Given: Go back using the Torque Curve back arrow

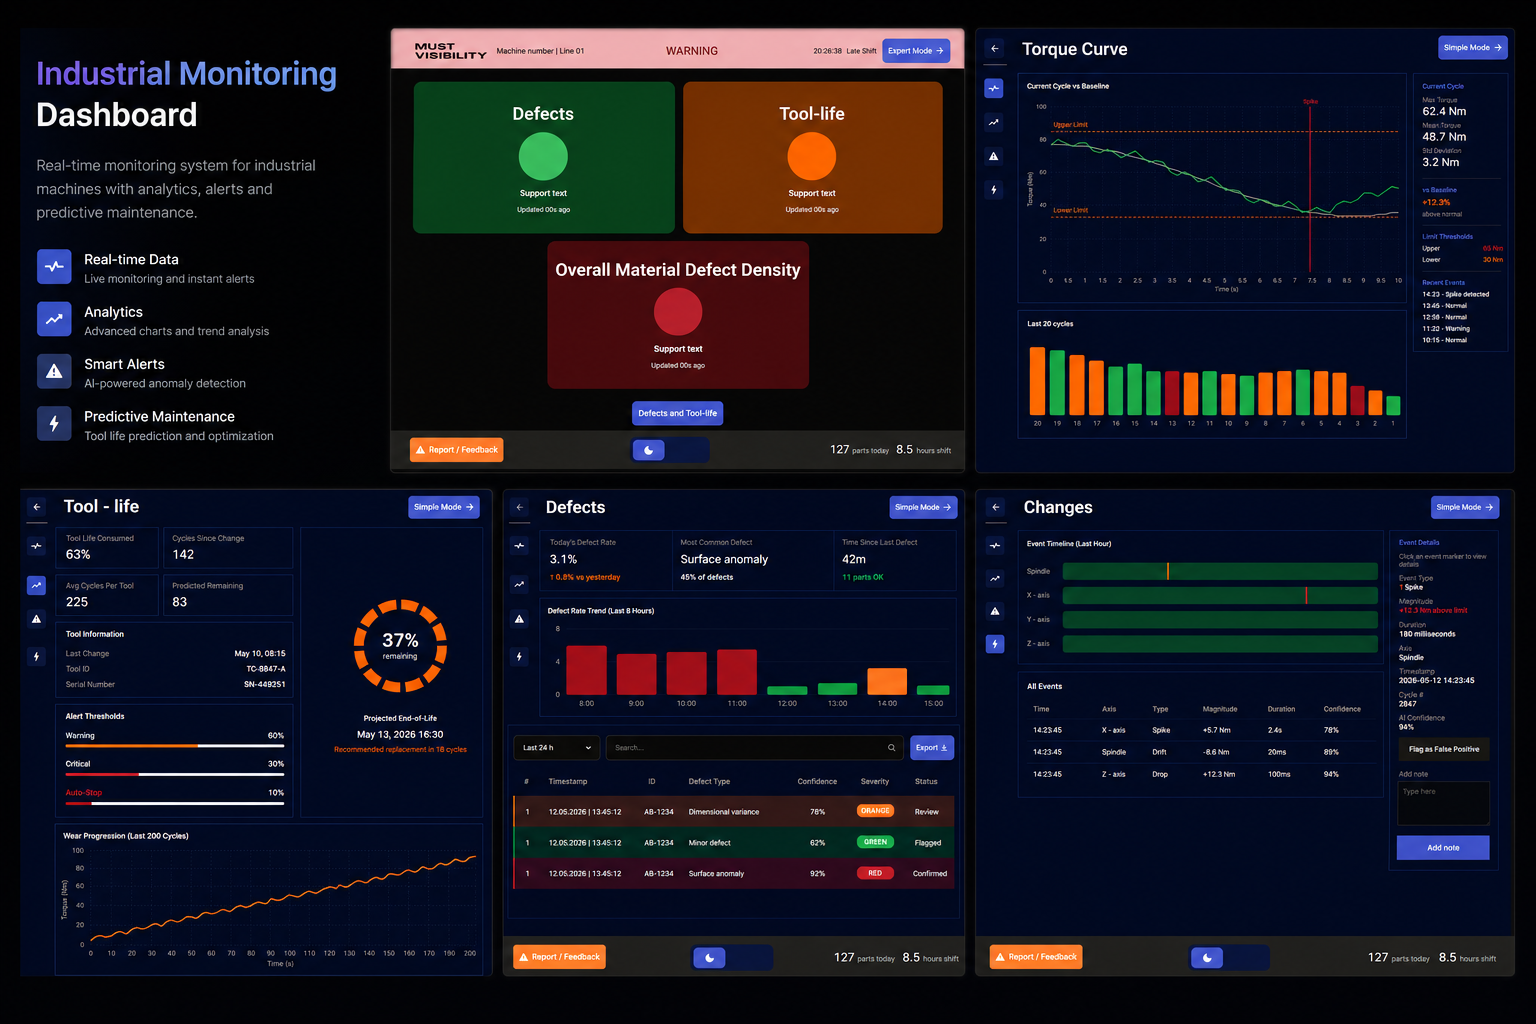Looking at the screenshot, I should click(x=994, y=48).
